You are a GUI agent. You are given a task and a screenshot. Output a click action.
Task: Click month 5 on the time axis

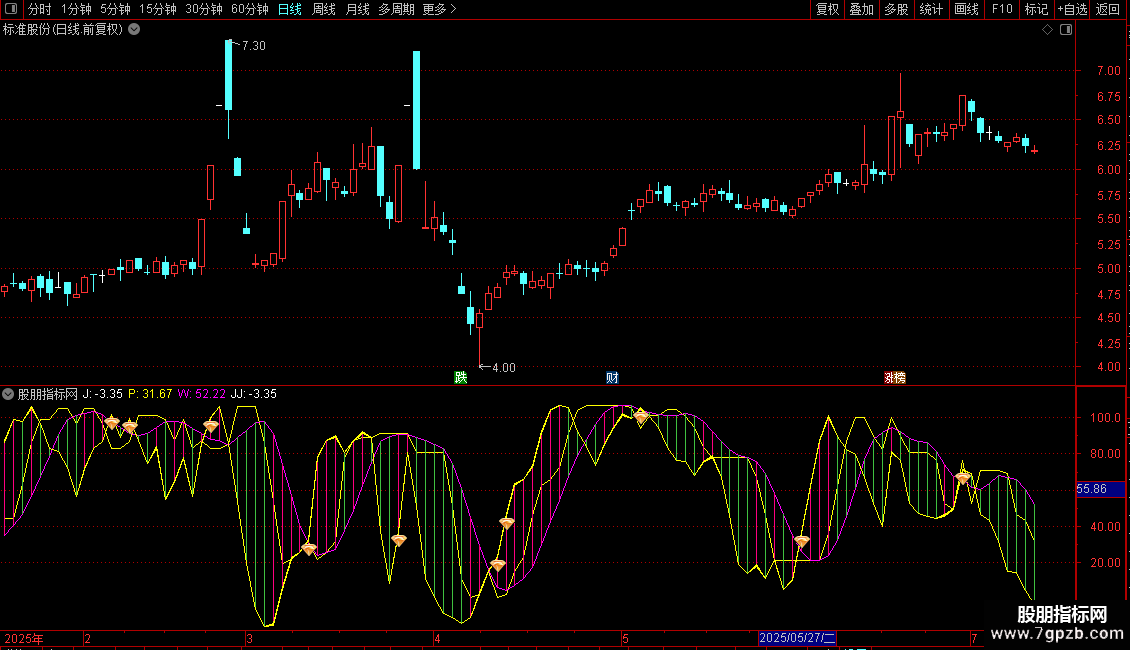click(x=626, y=638)
